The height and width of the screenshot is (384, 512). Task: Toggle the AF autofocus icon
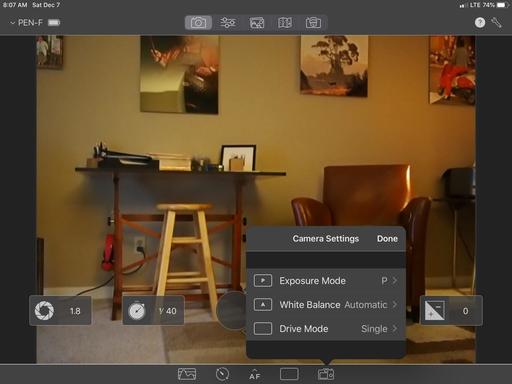(x=255, y=374)
